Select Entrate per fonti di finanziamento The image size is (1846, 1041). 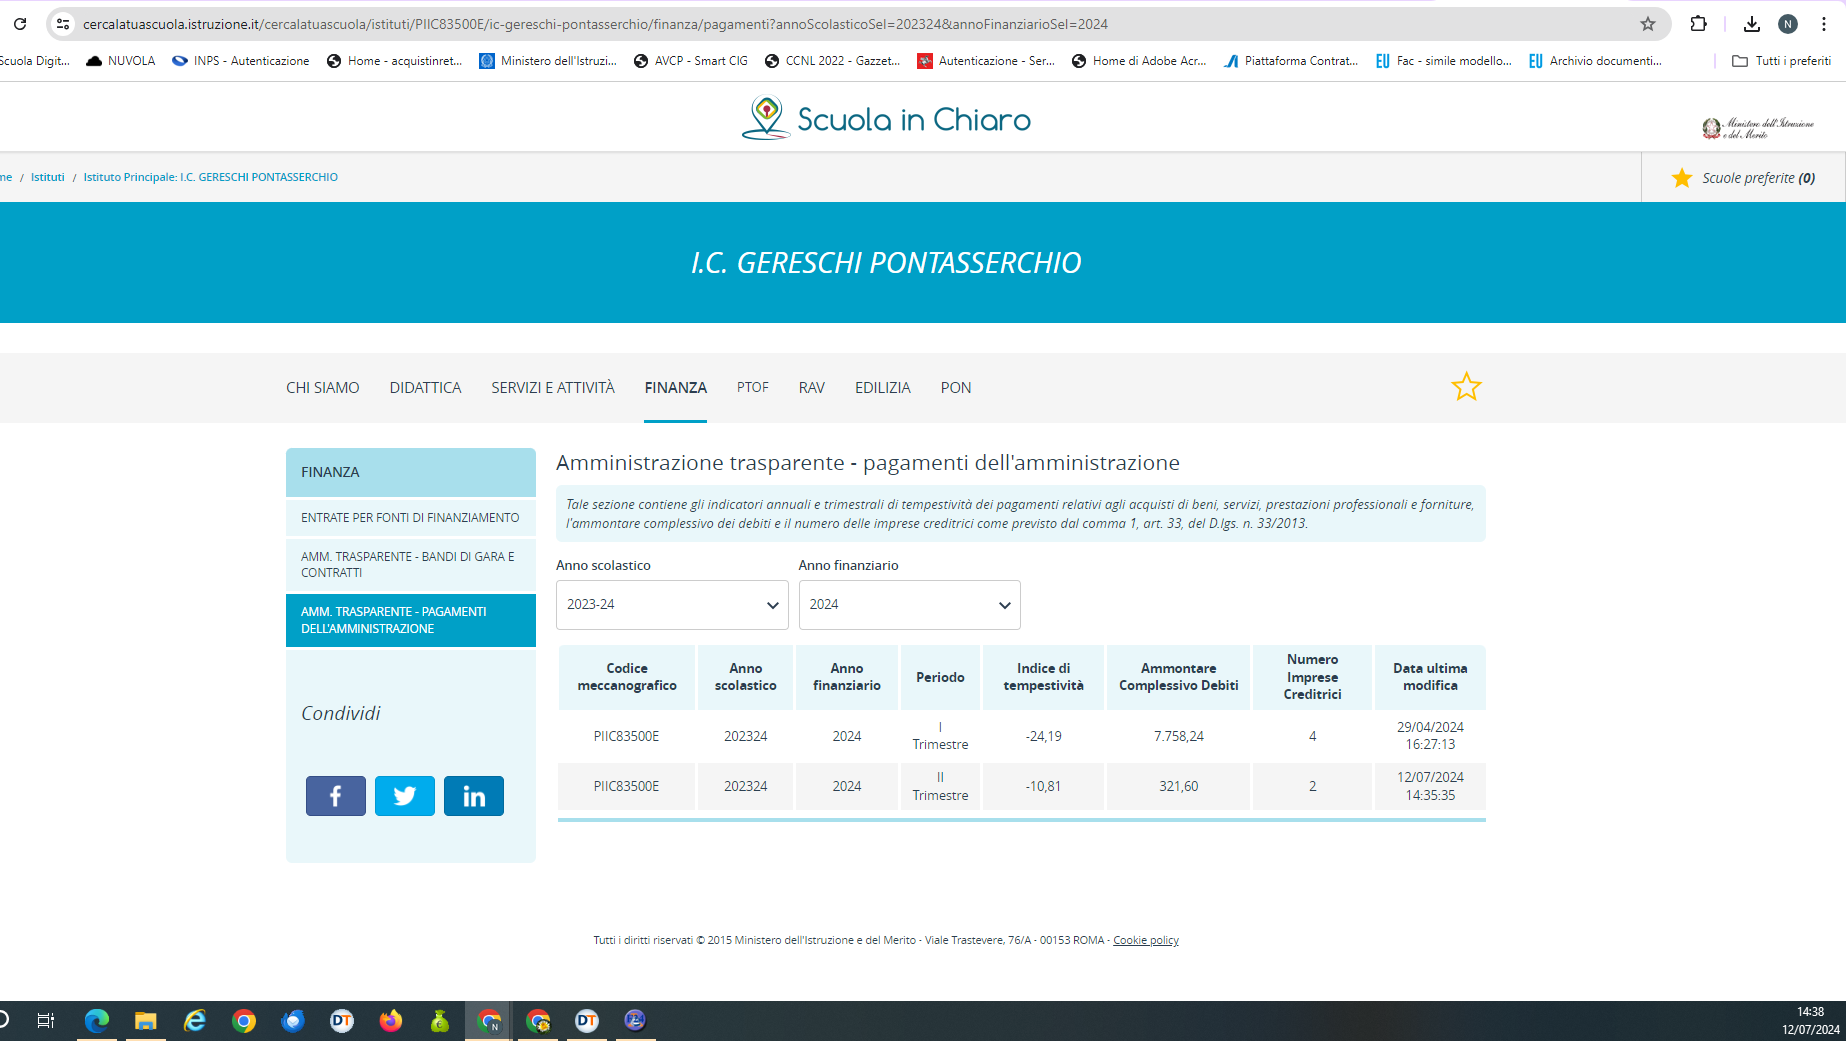(x=410, y=518)
